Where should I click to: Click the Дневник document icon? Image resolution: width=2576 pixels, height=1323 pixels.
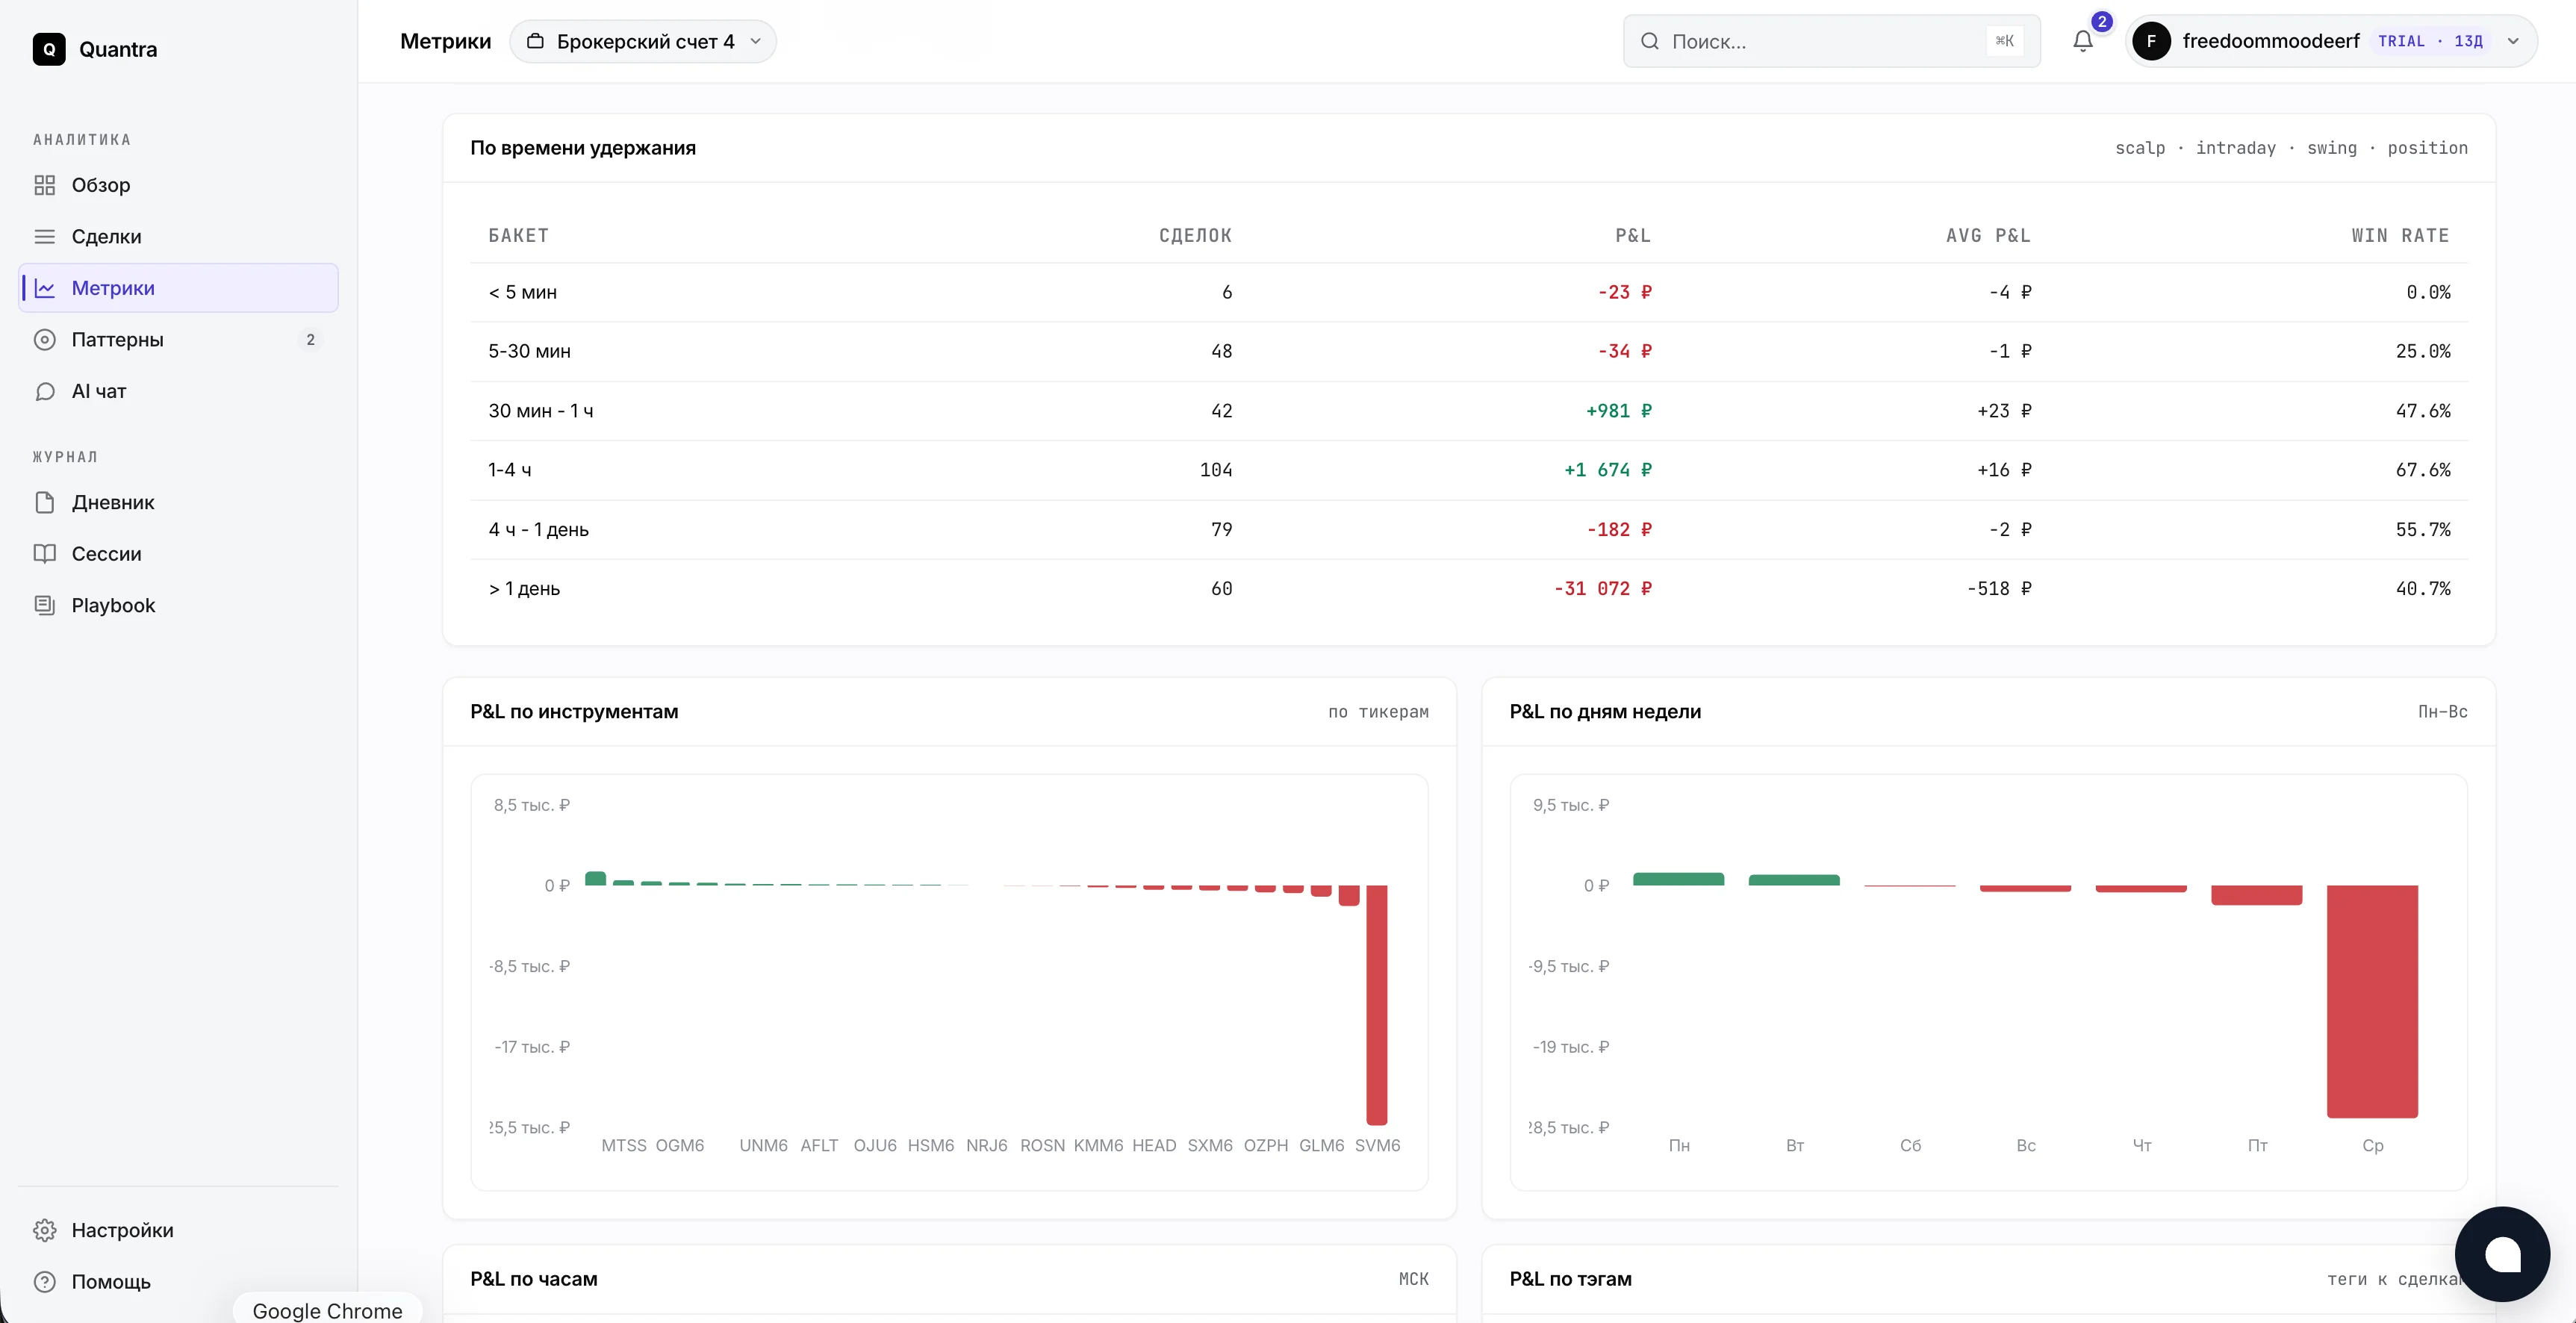[x=45, y=502]
